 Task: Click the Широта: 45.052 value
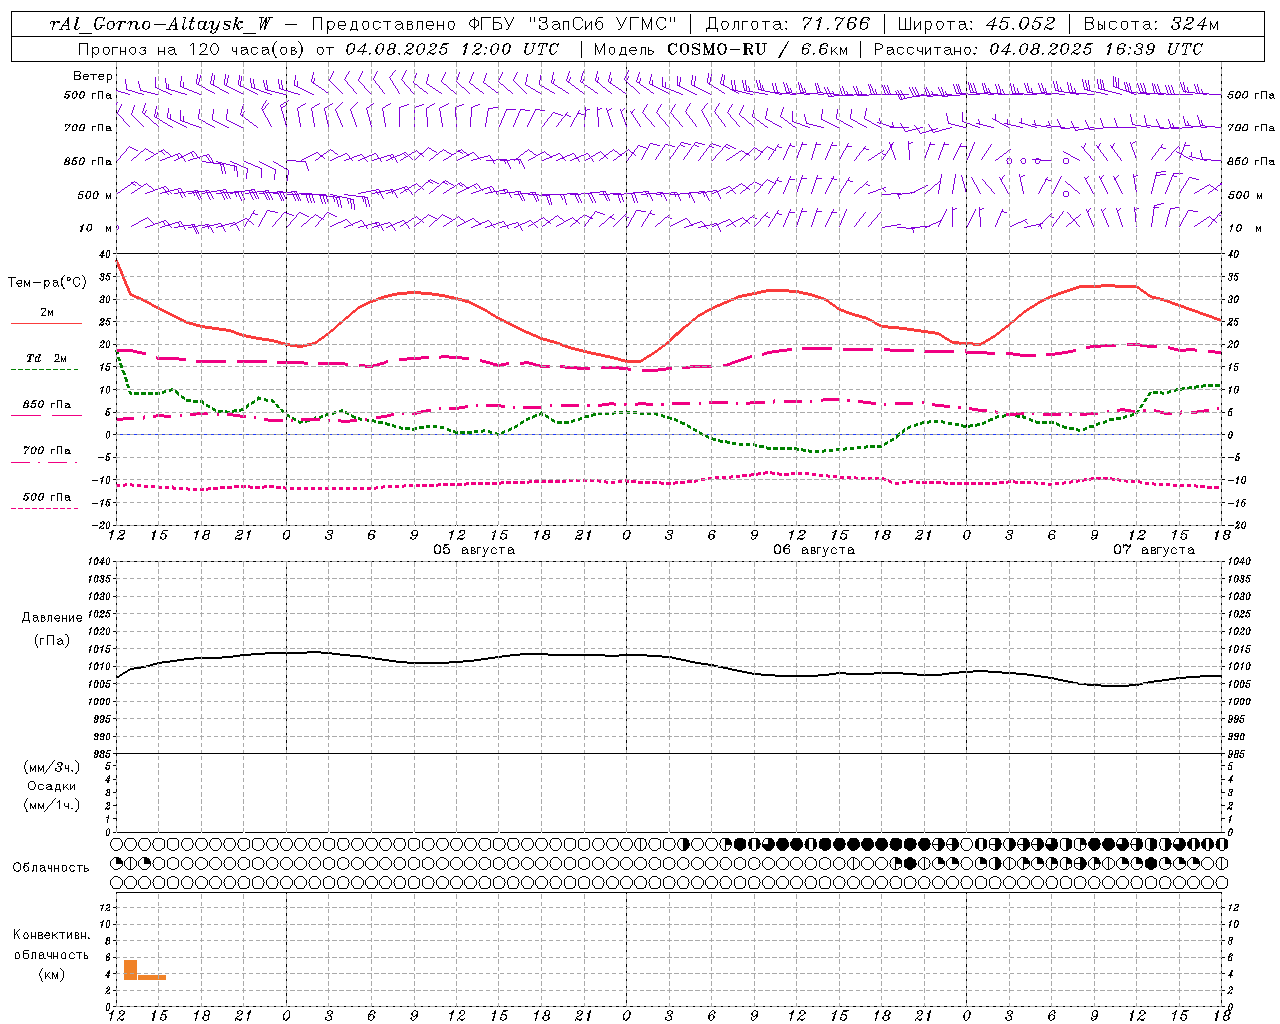(976, 24)
